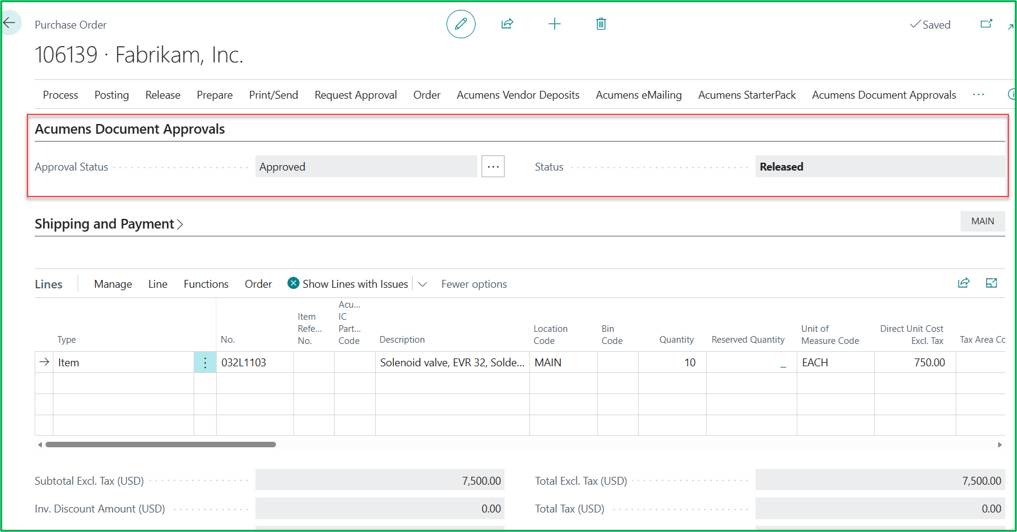1017x532 pixels.
Task: Show more actions ellipsis in menu bar
Action: [x=979, y=95]
